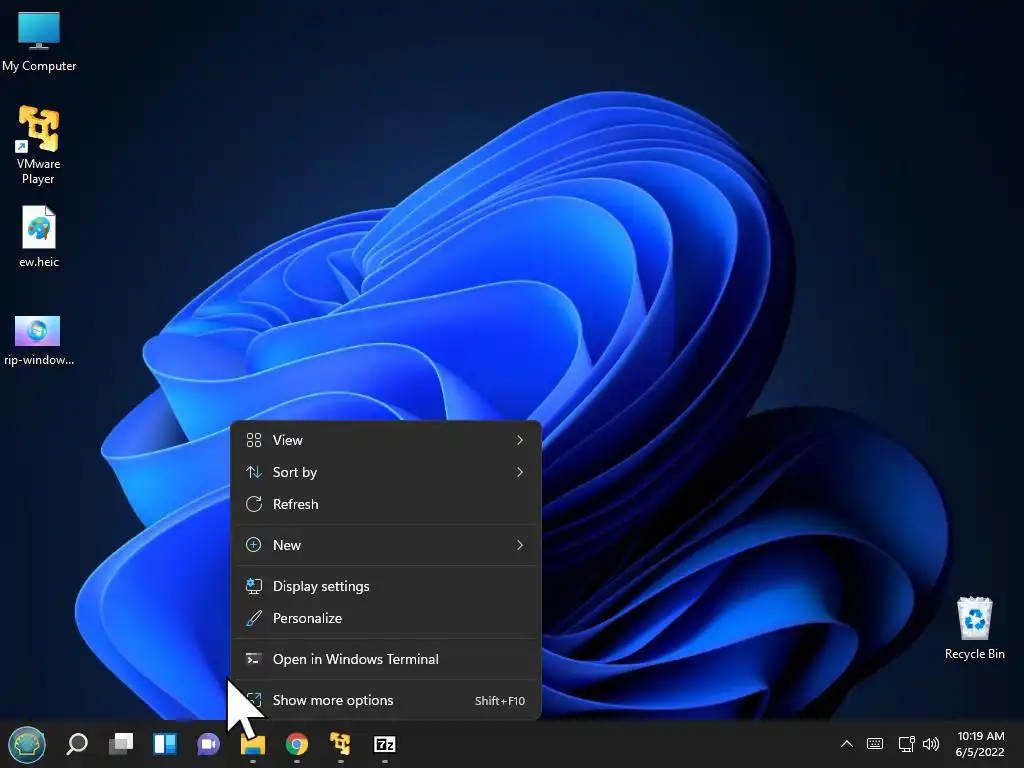Click the View grid icon in menu

pyautogui.click(x=254, y=440)
